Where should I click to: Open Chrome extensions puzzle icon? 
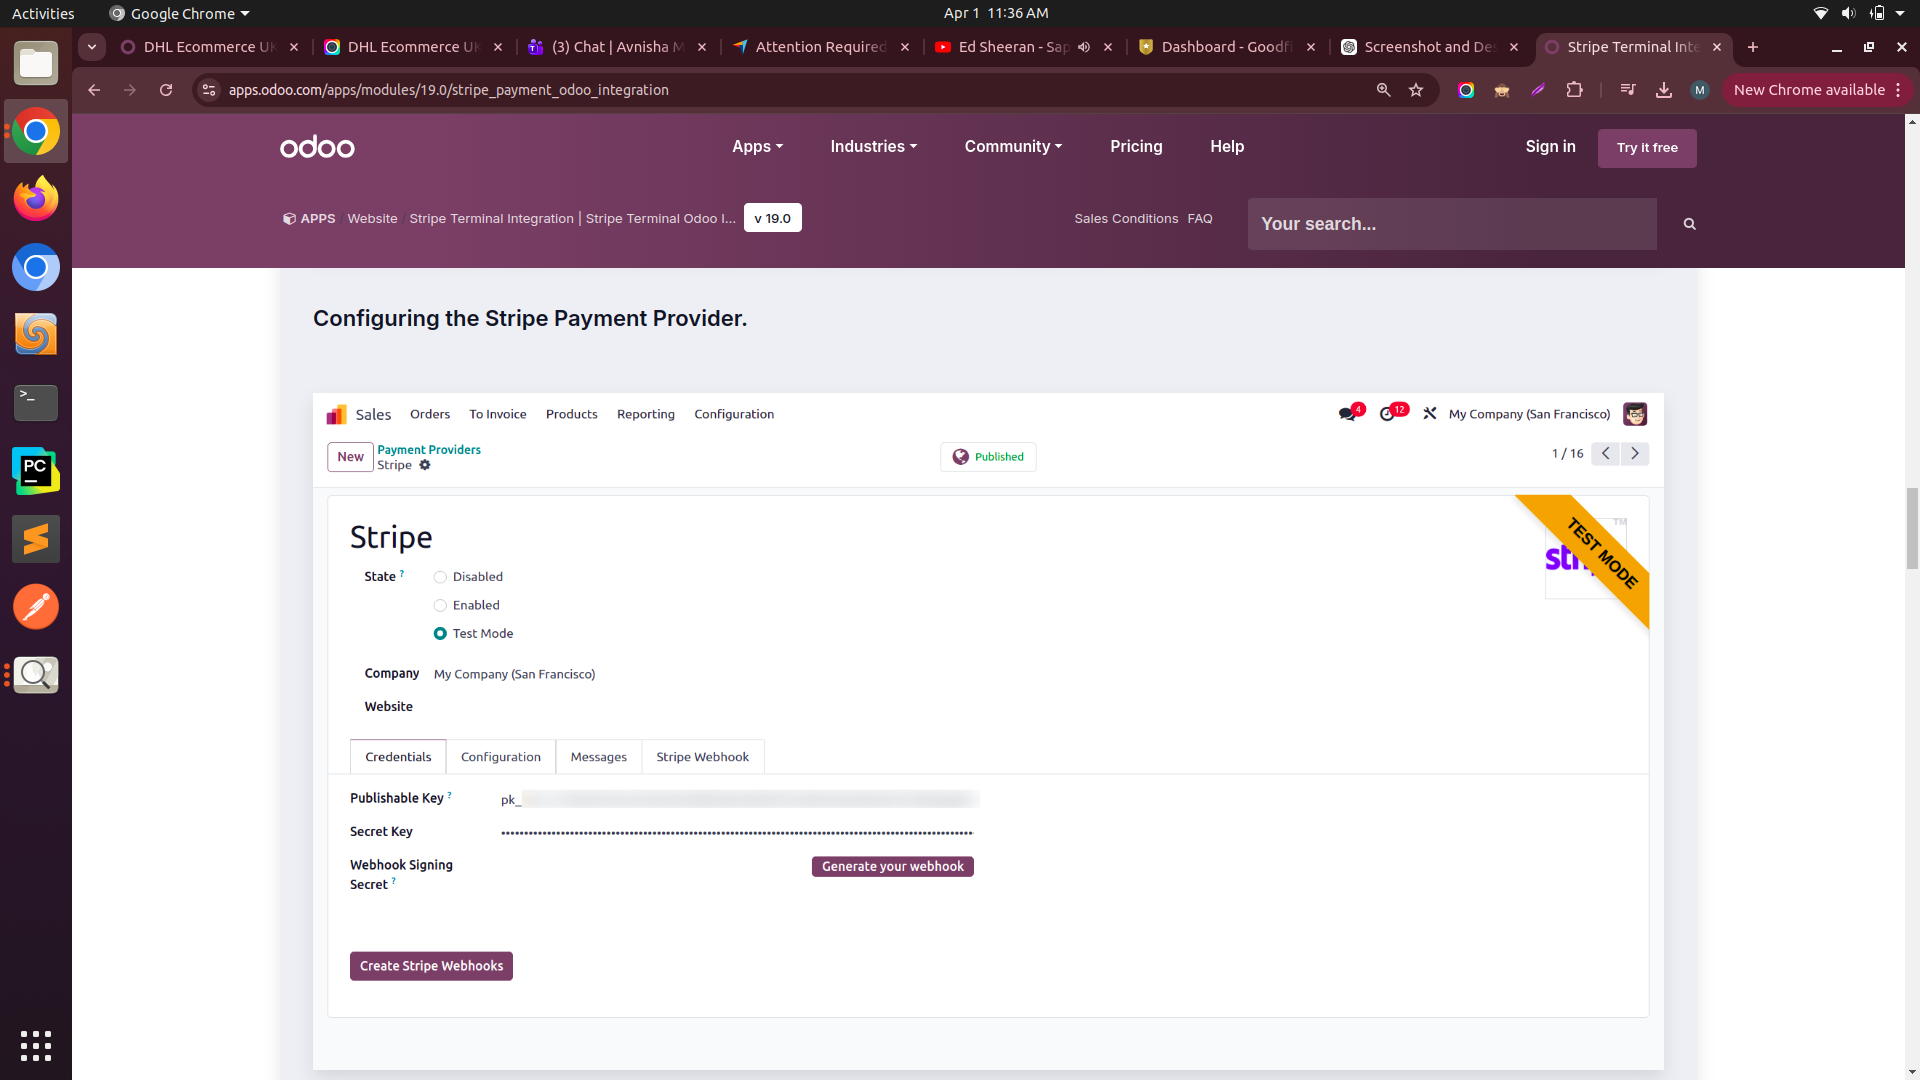click(1574, 90)
